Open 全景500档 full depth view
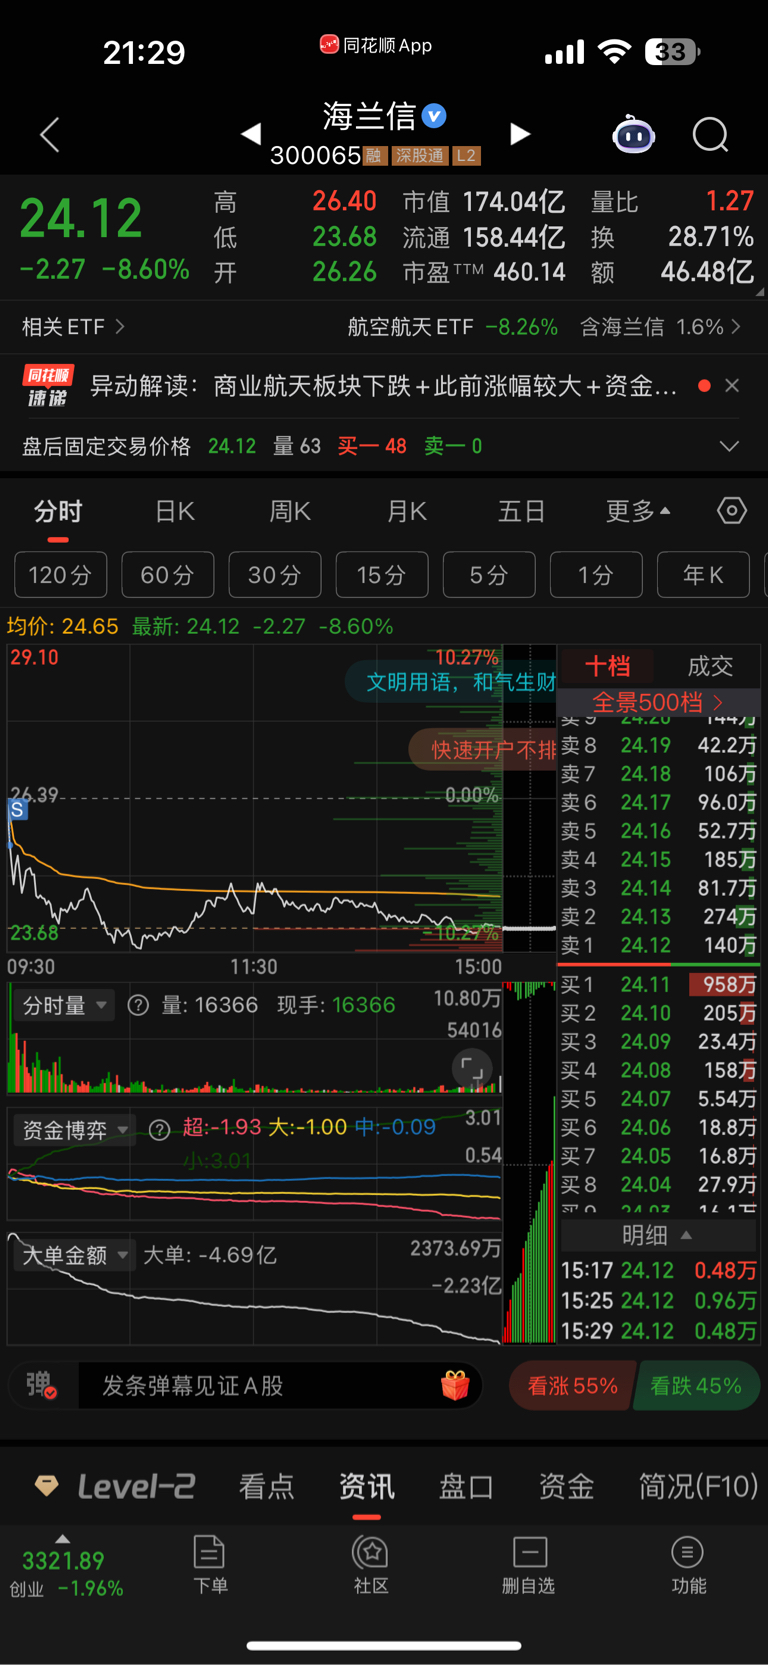Image resolution: width=768 pixels, height=1665 pixels. [659, 702]
